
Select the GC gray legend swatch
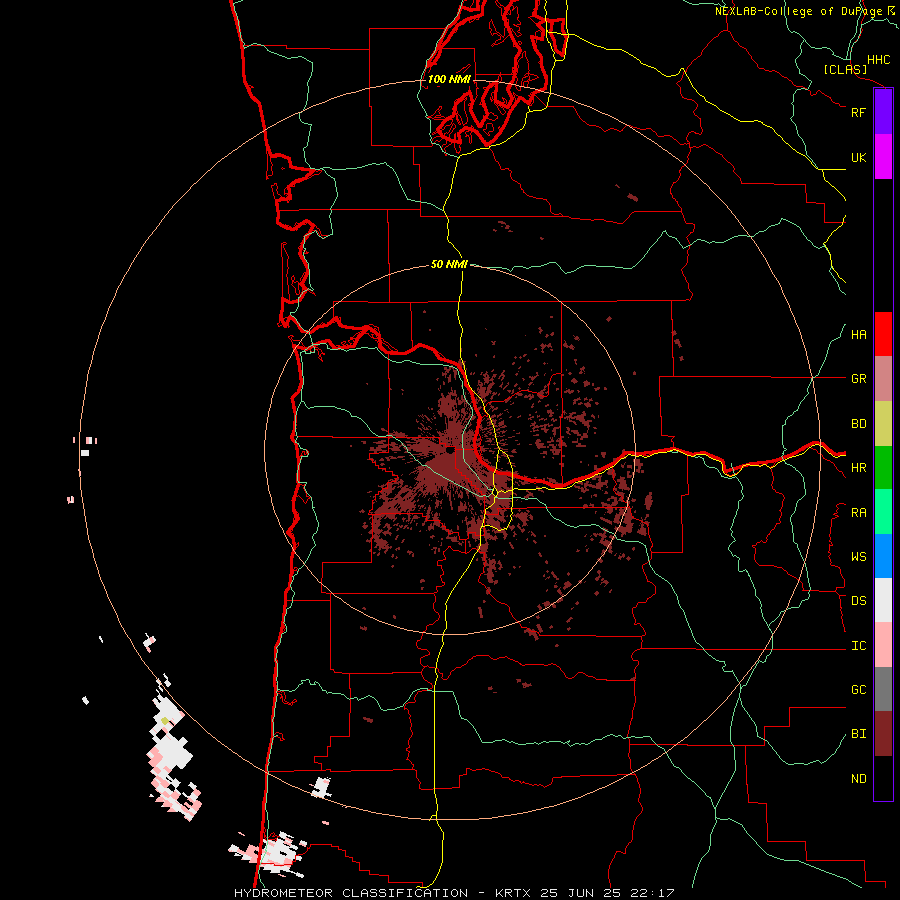[x=883, y=689]
